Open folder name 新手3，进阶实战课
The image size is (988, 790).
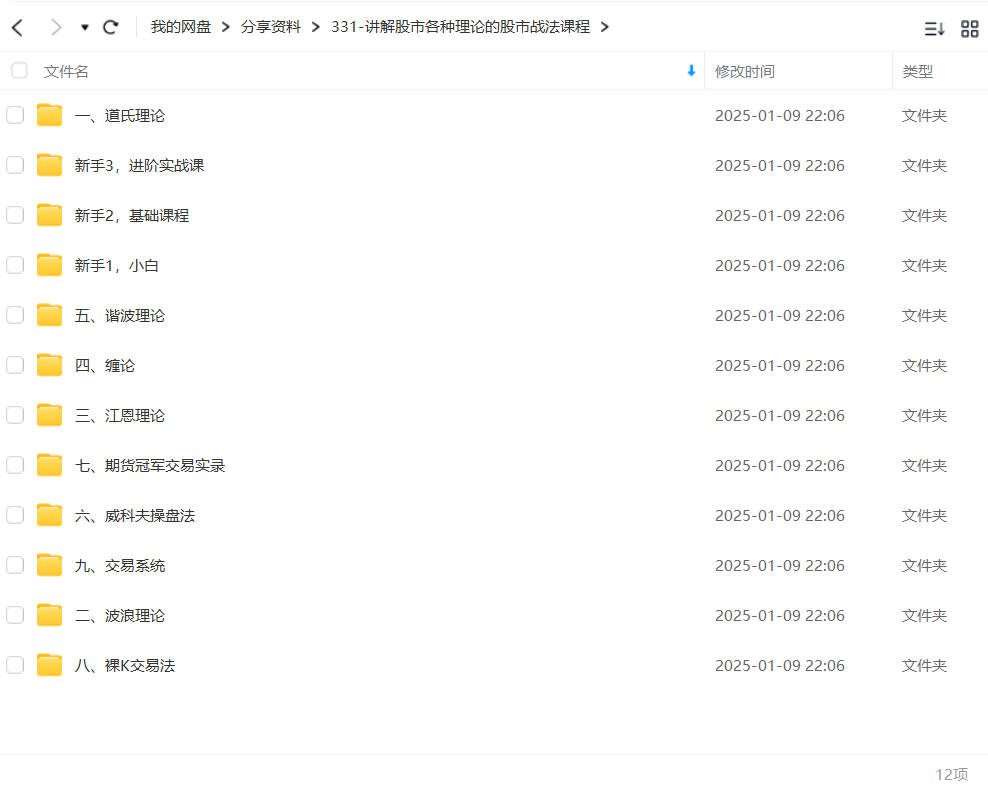click(139, 166)
